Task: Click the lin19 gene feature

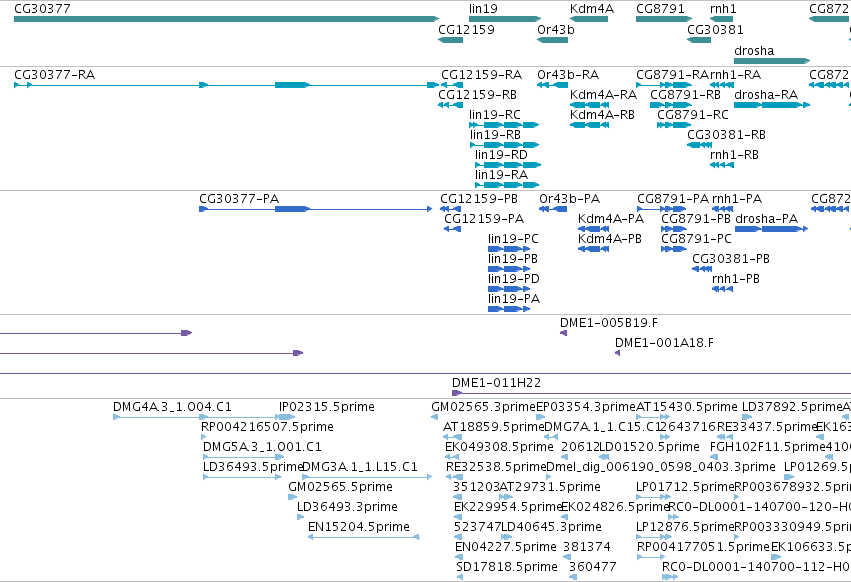Action: (505, 19)
